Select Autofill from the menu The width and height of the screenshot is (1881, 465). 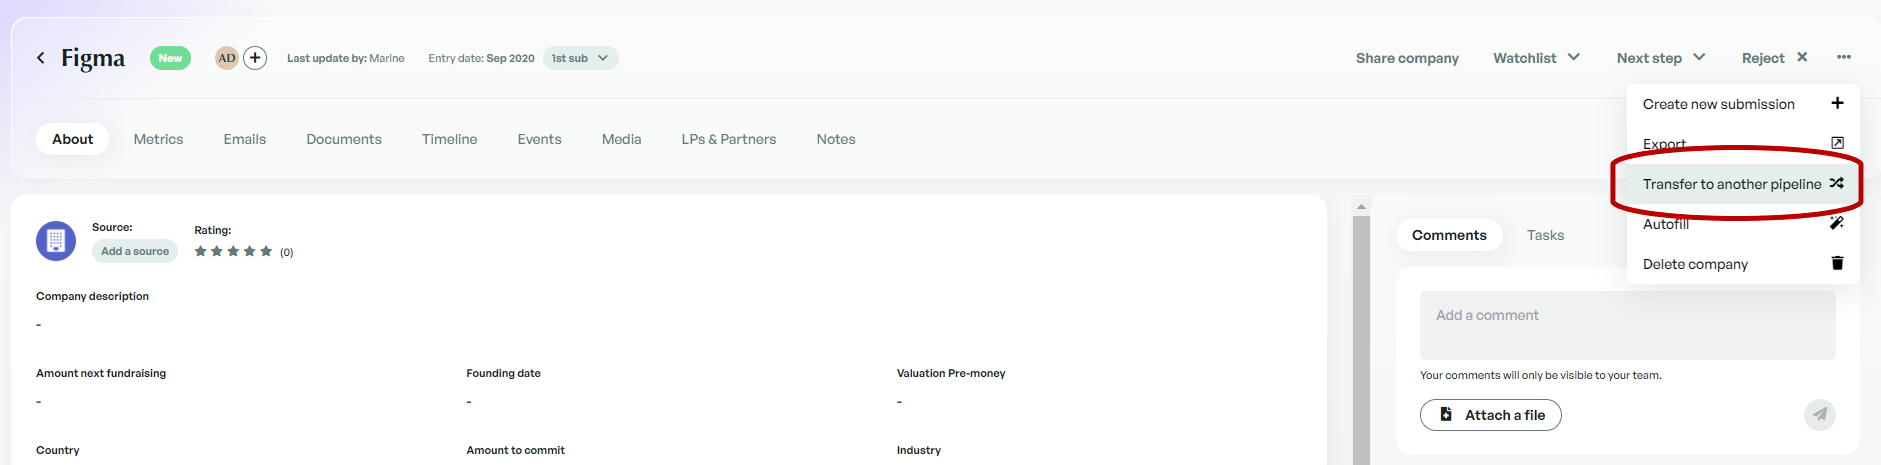point(1743,224)
